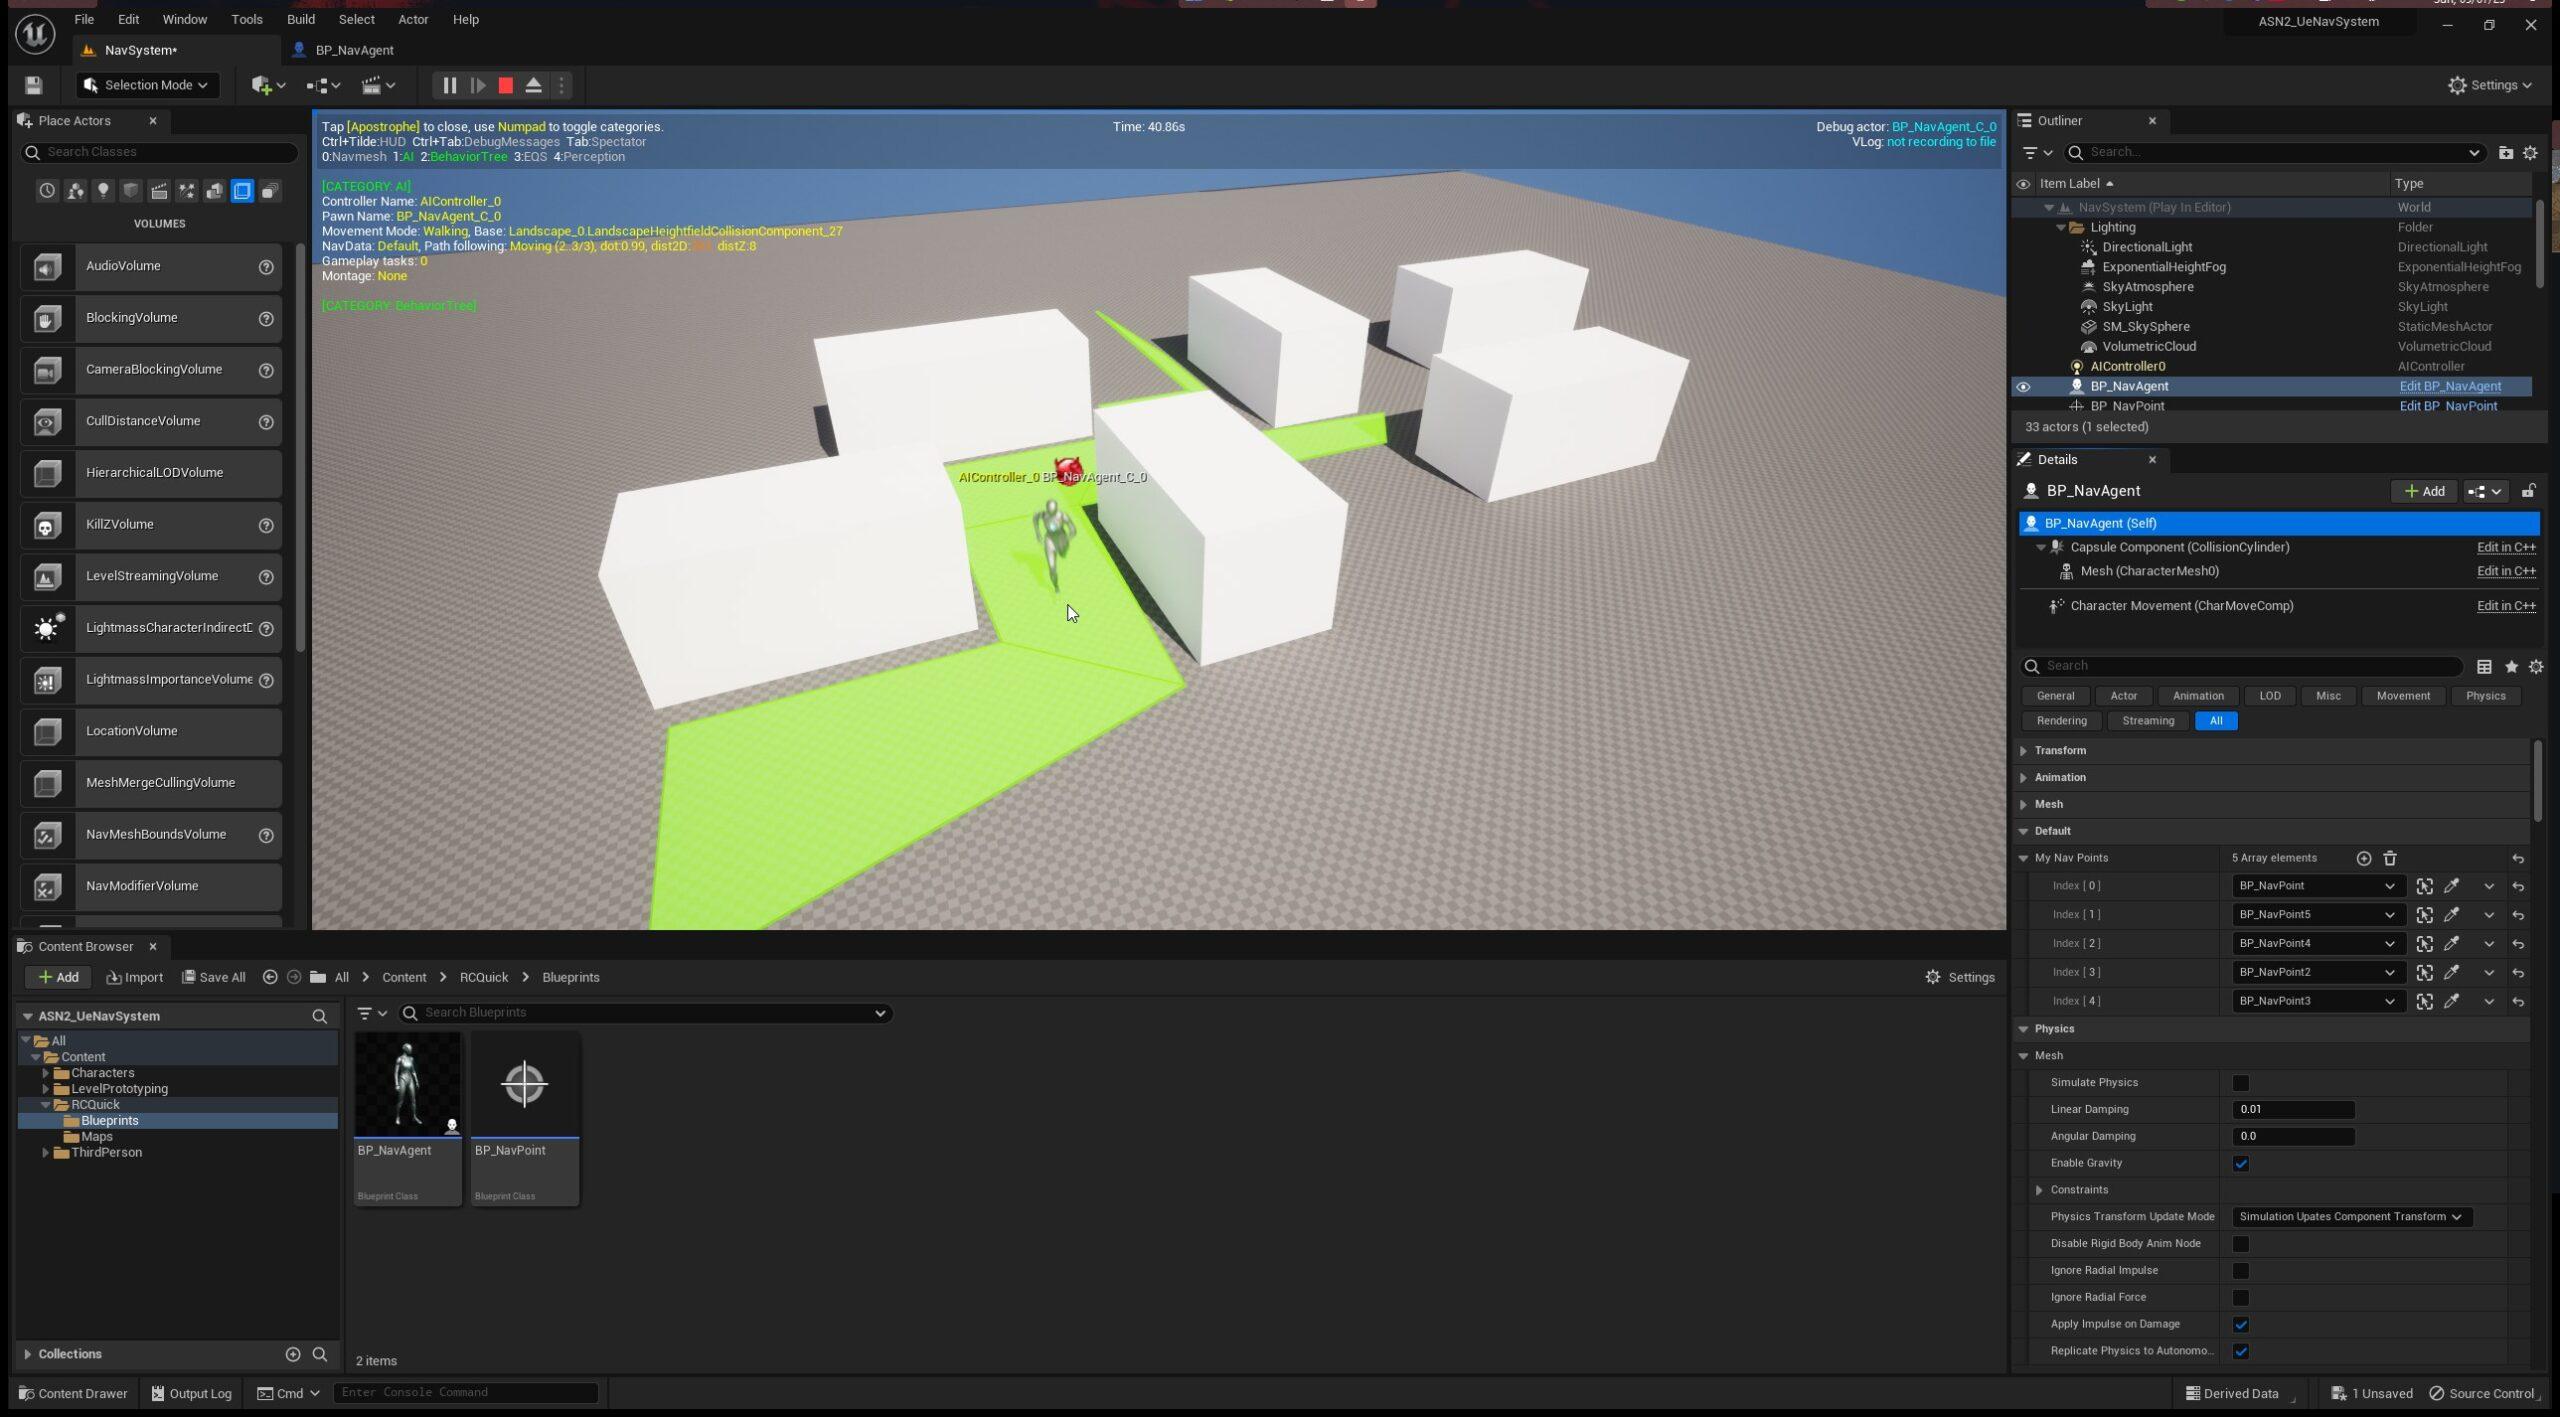Click Save All button
Screen dimensions: 2560x1417
(x=214, y=977)
